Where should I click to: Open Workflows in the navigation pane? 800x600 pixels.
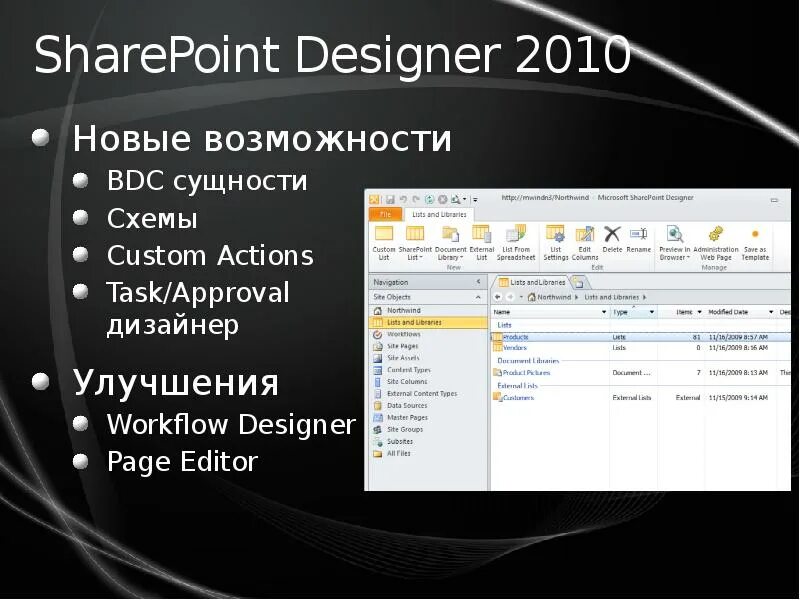(428, 334)
